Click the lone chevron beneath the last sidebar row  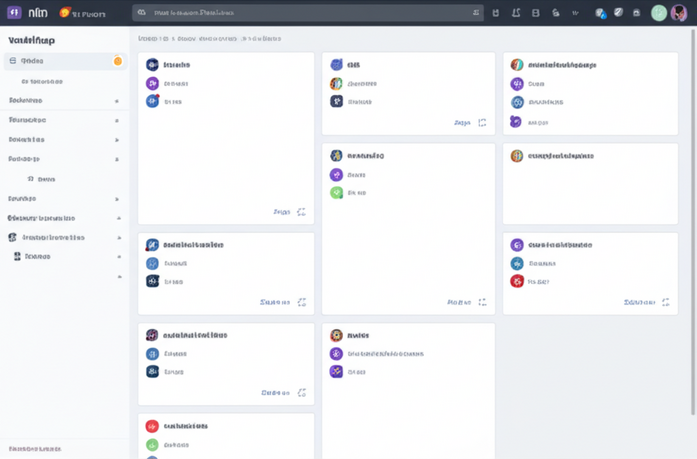click(x=119, y=276)
